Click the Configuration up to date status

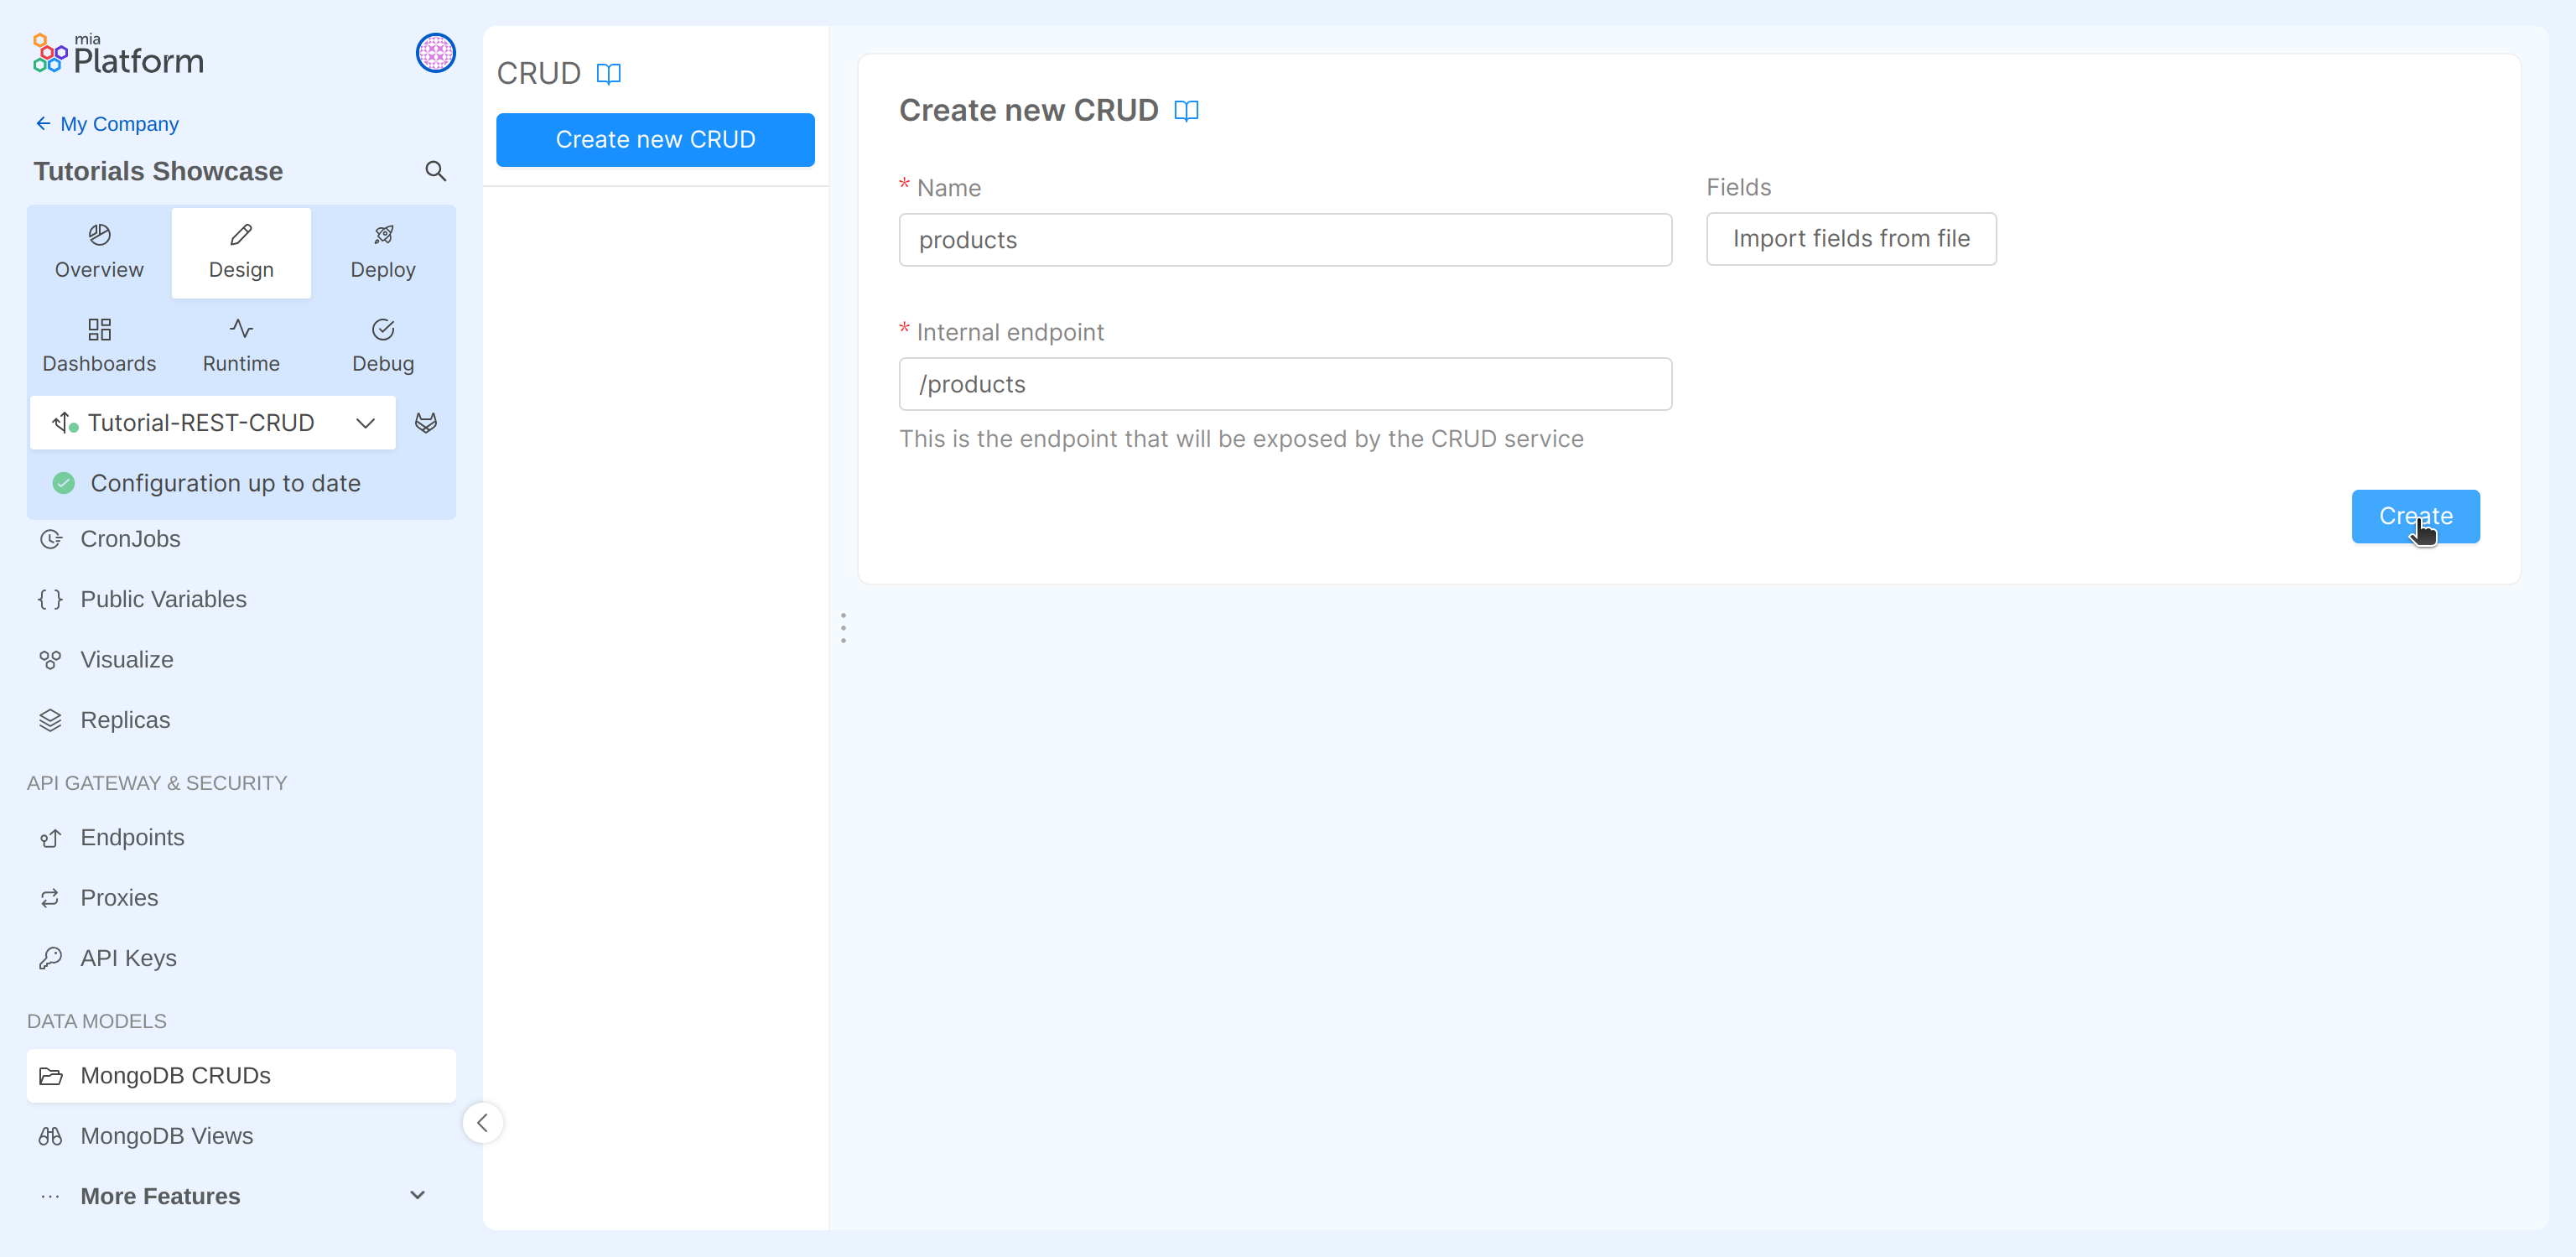coord(207,483)
